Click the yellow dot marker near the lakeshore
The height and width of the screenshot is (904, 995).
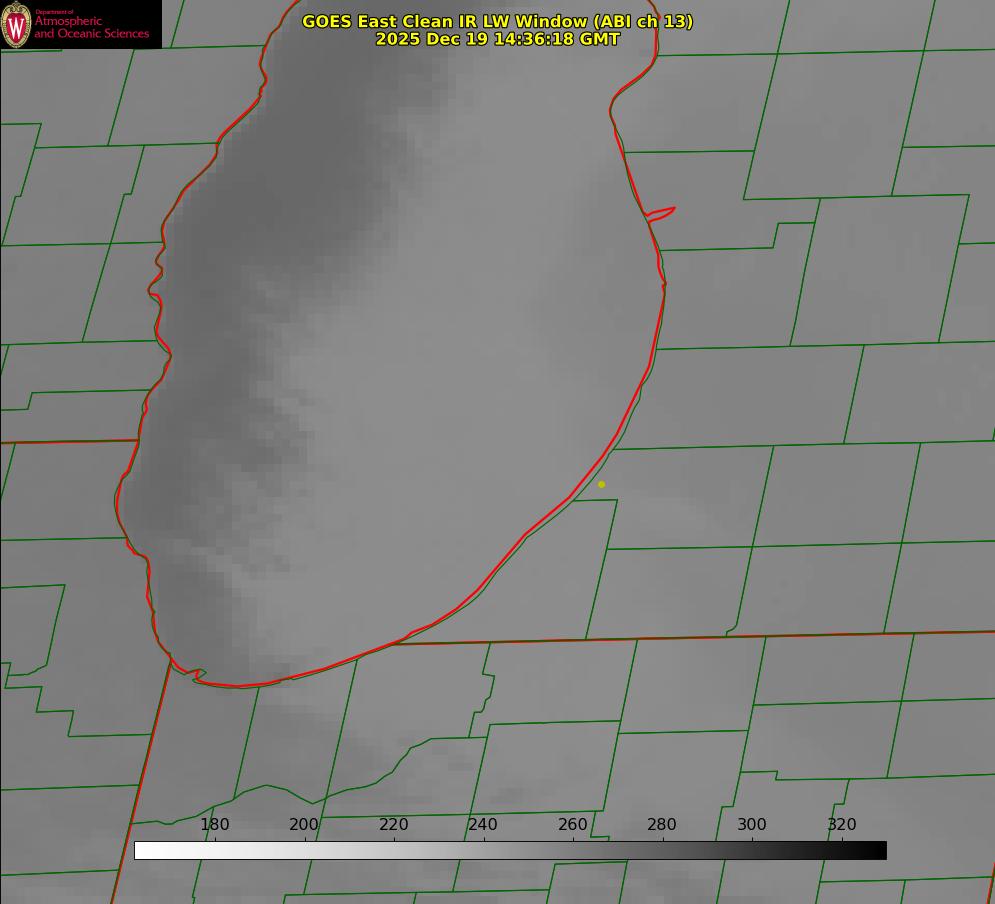point(601,484)
